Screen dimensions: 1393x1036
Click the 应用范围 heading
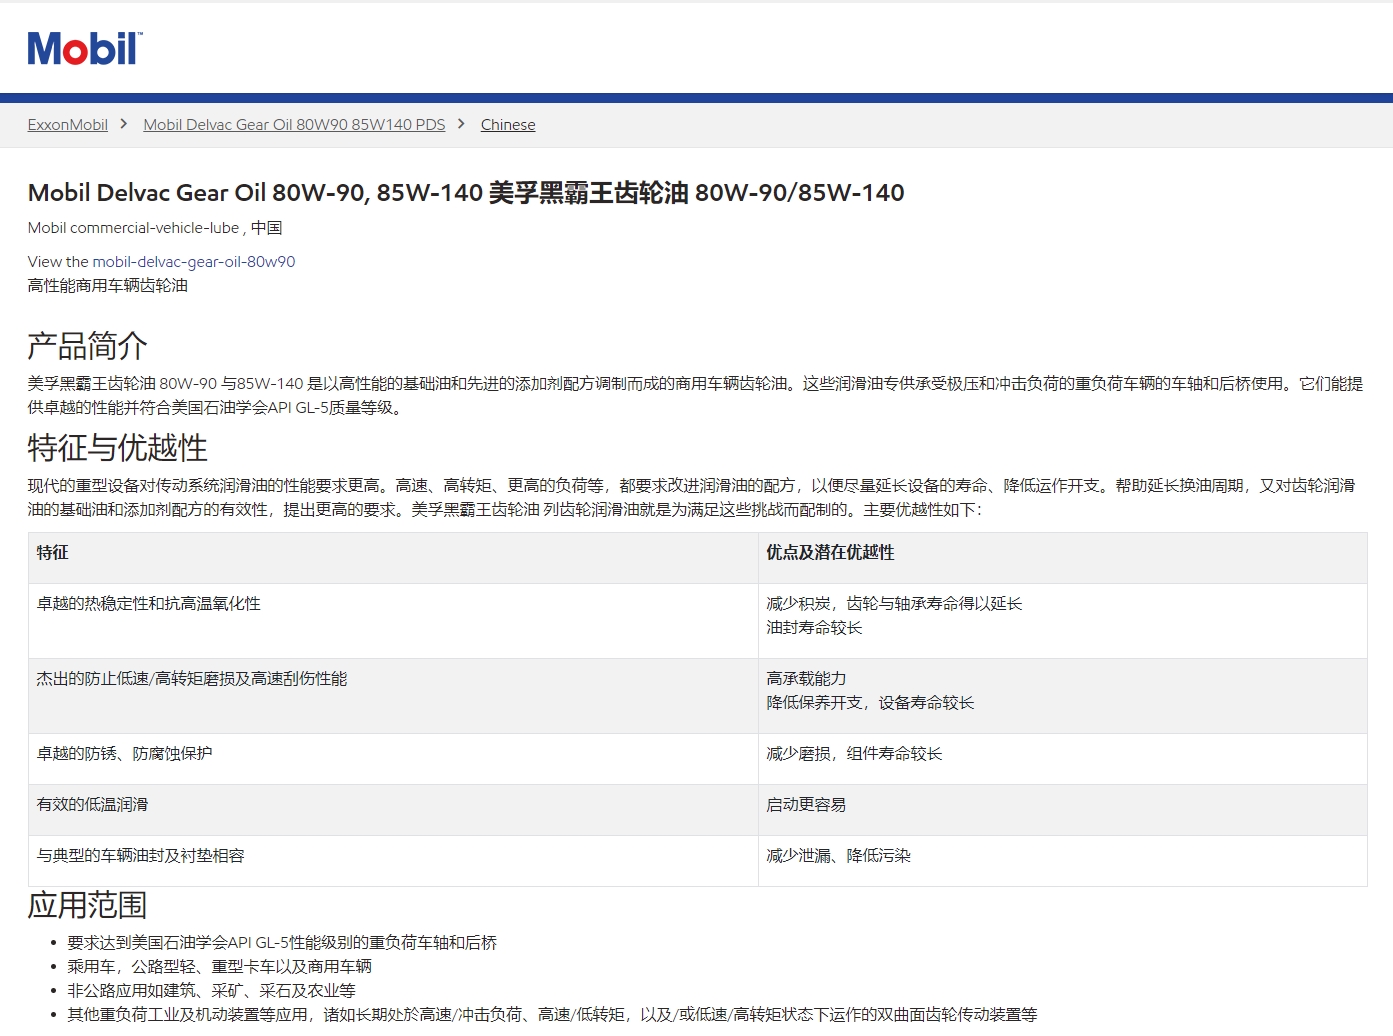coord(88,905)
